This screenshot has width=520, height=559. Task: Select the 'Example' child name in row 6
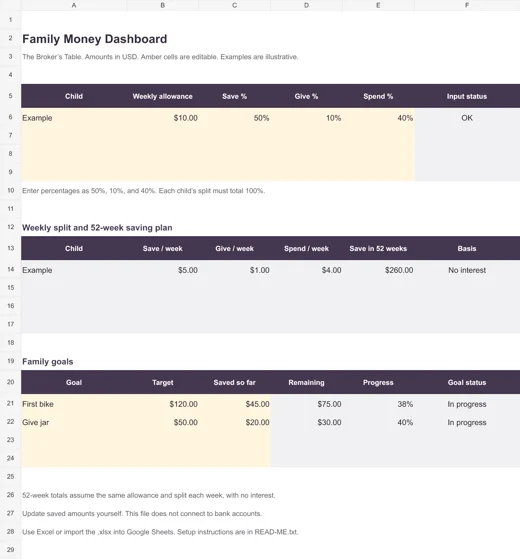pos(74,118)
